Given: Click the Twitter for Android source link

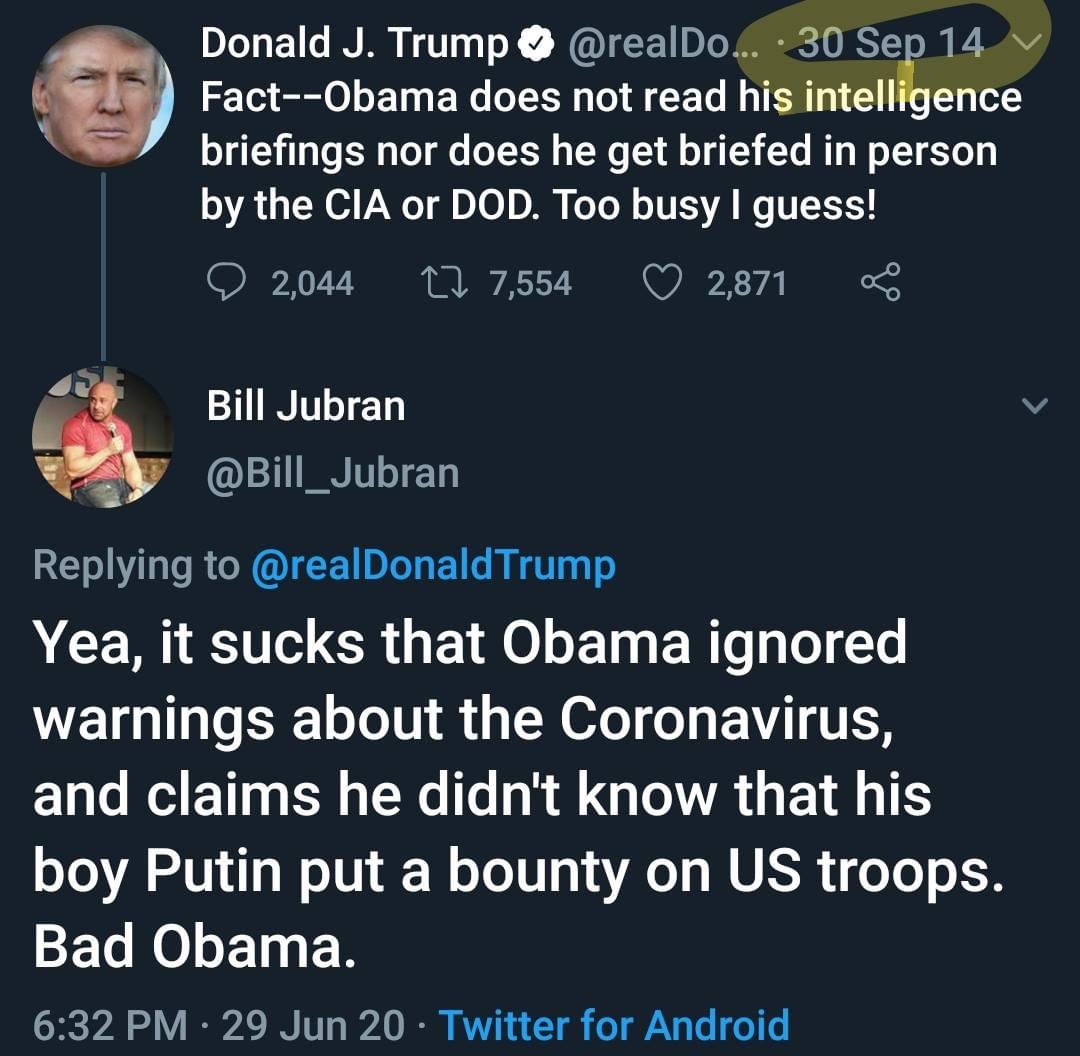Looking at the screenshot, I should pyautogui.click(x=614, y=1025).
